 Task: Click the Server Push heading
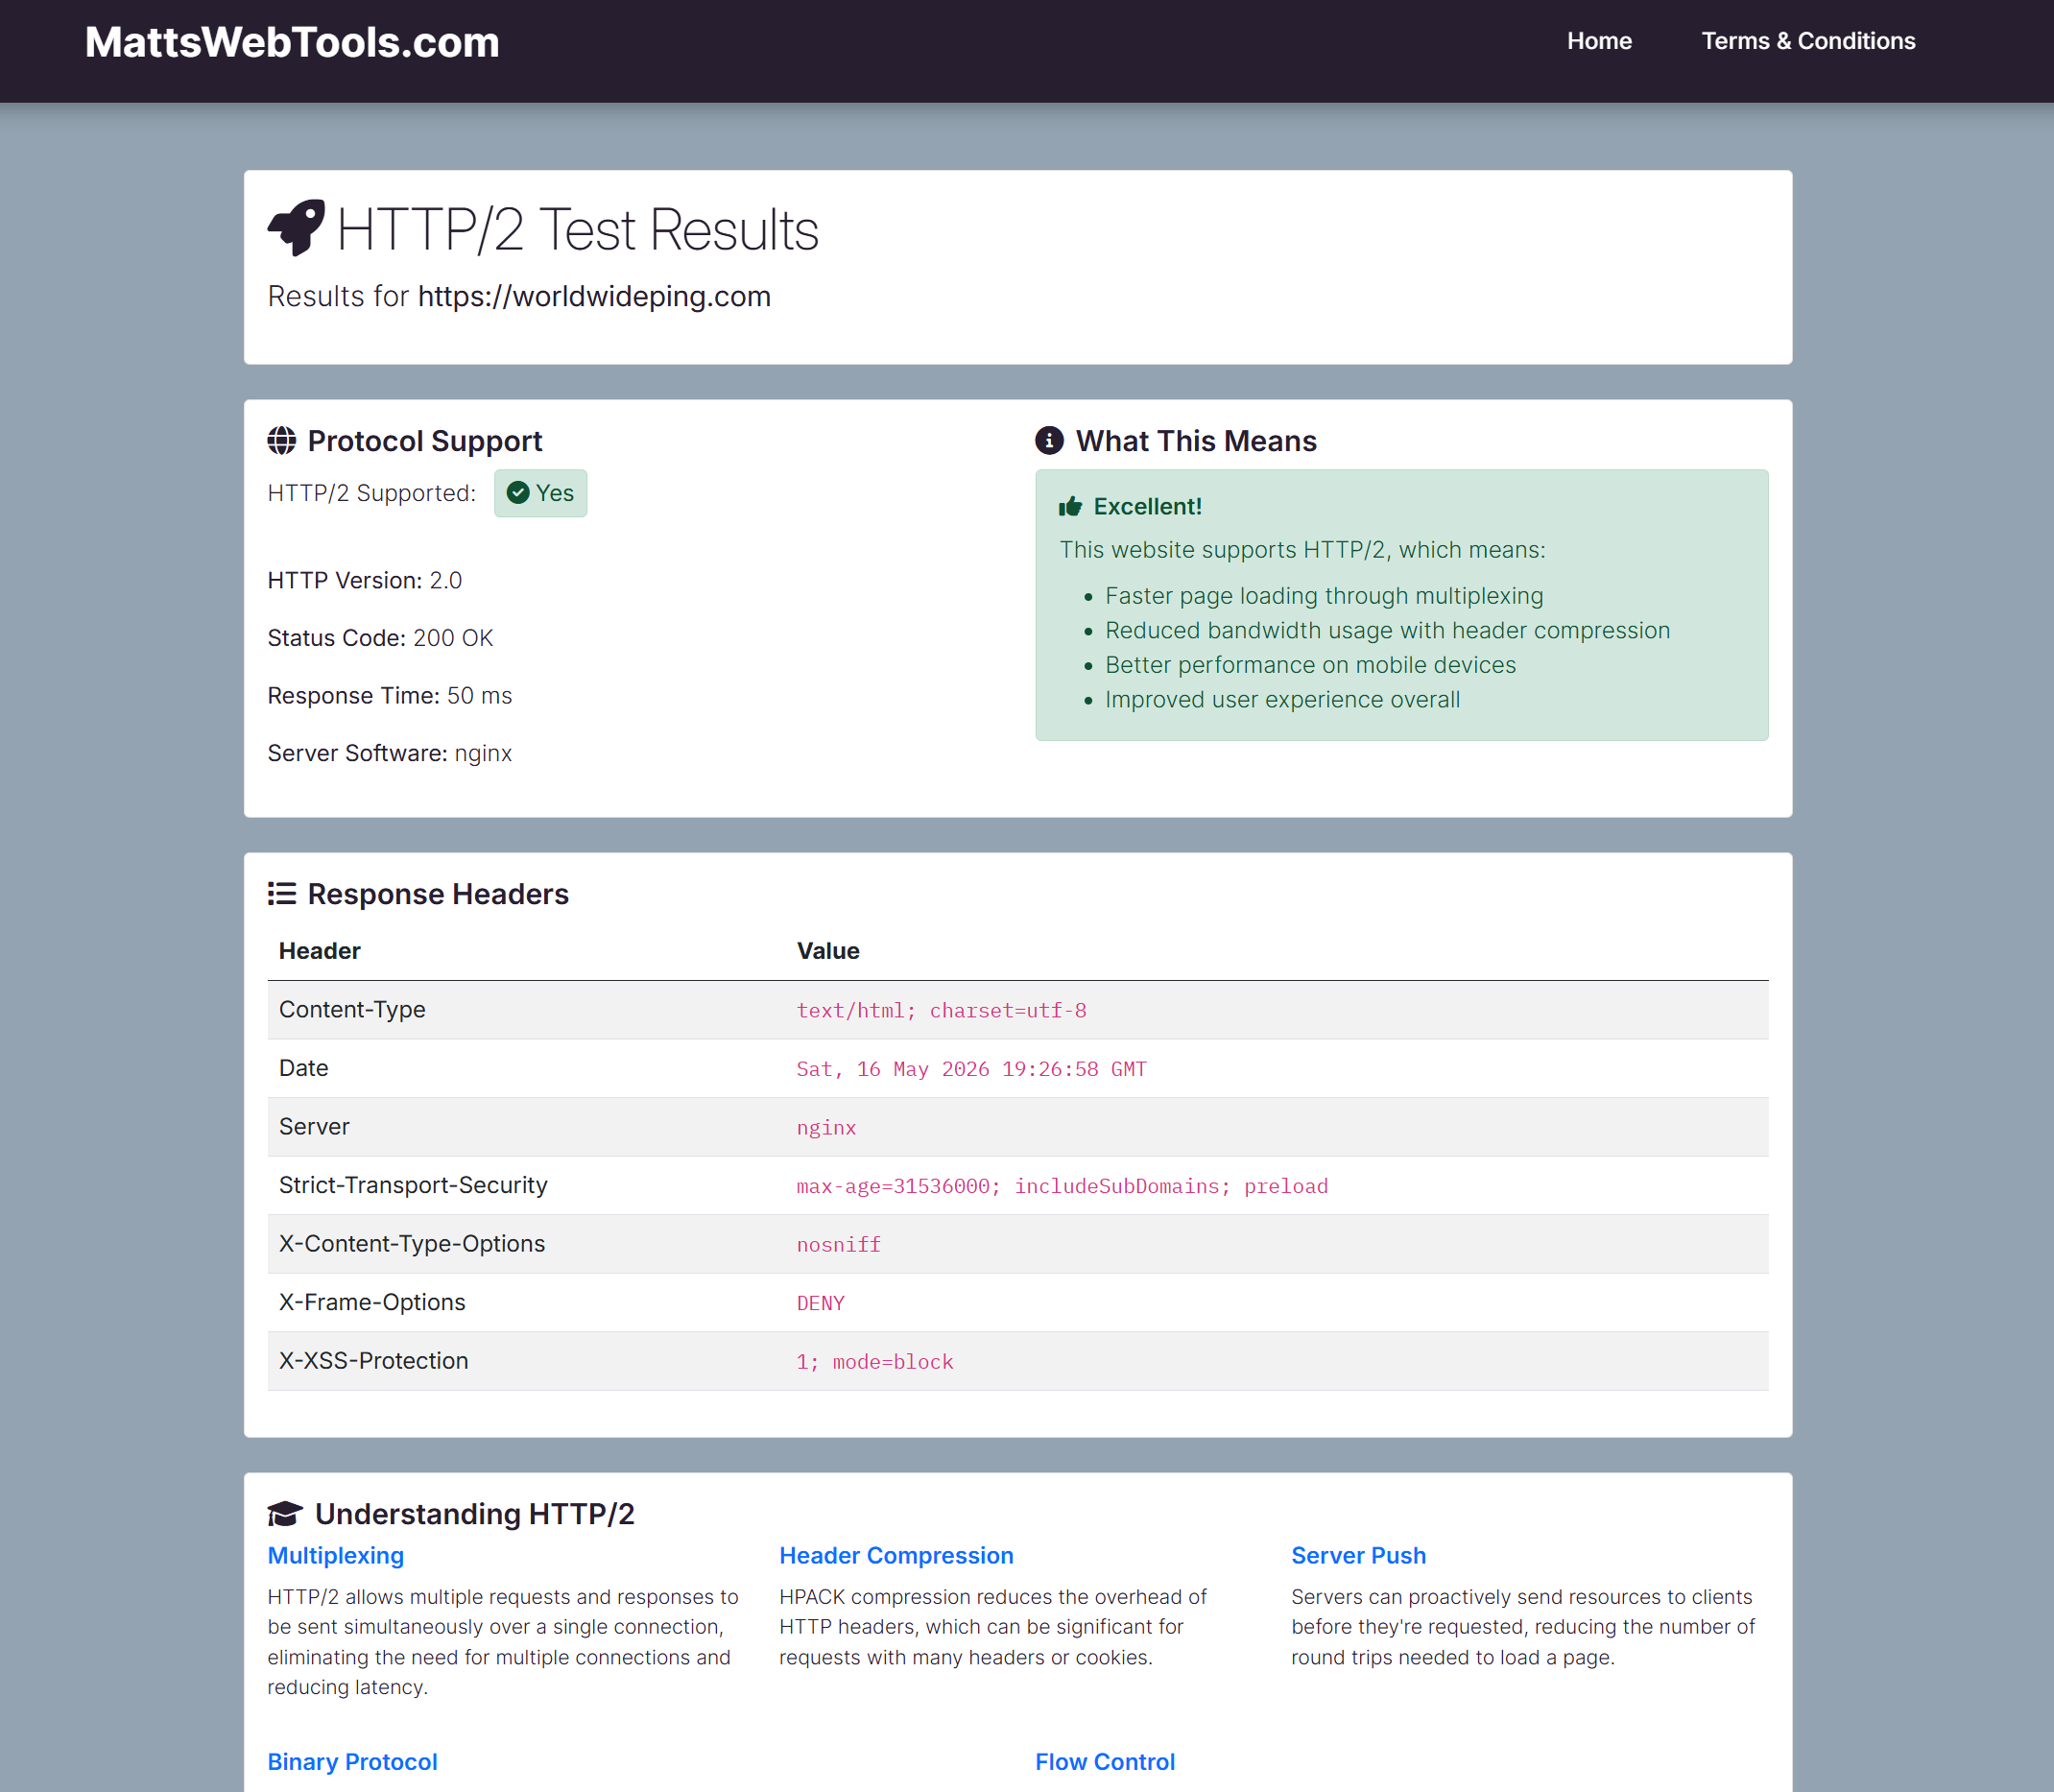click(1358, 1555)
